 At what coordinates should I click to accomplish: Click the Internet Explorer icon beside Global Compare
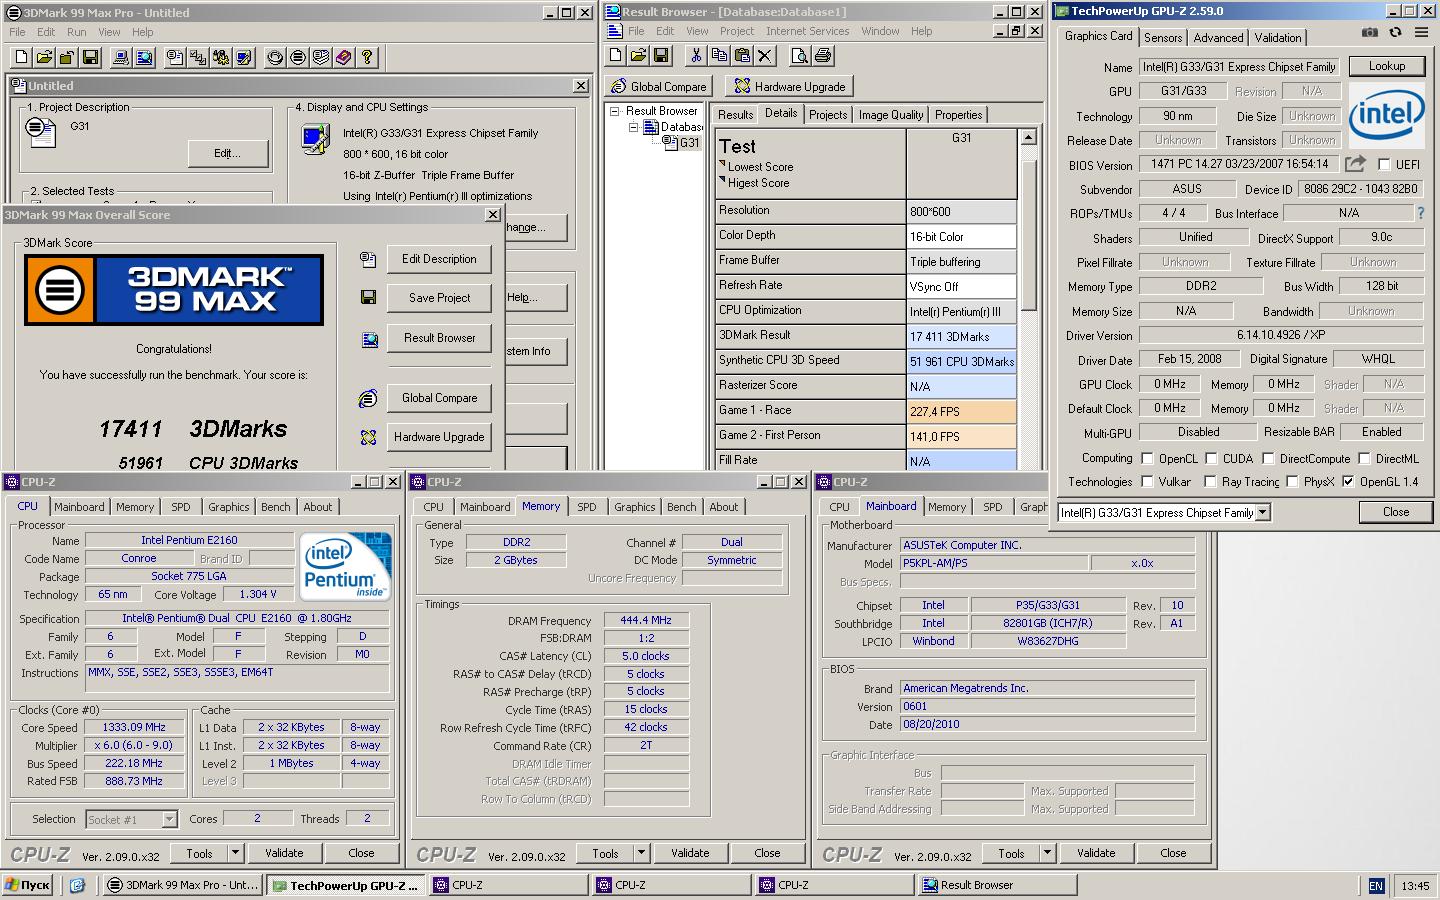pyautogui.click(x=368, y=398)
